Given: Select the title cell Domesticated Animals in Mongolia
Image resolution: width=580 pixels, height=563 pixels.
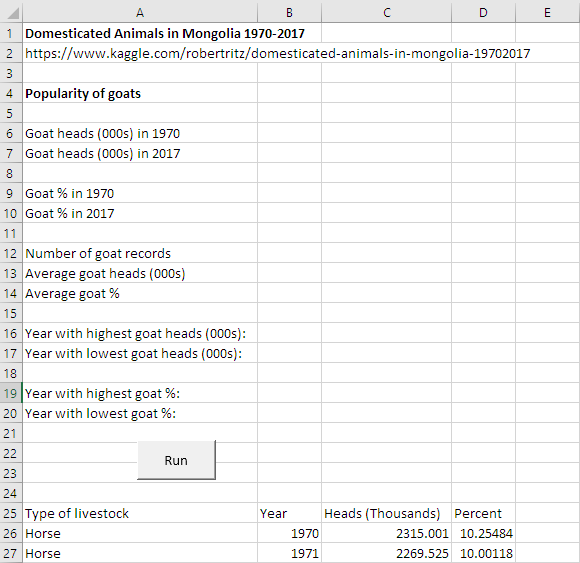Looking at the screenshot, I should 140,34.
